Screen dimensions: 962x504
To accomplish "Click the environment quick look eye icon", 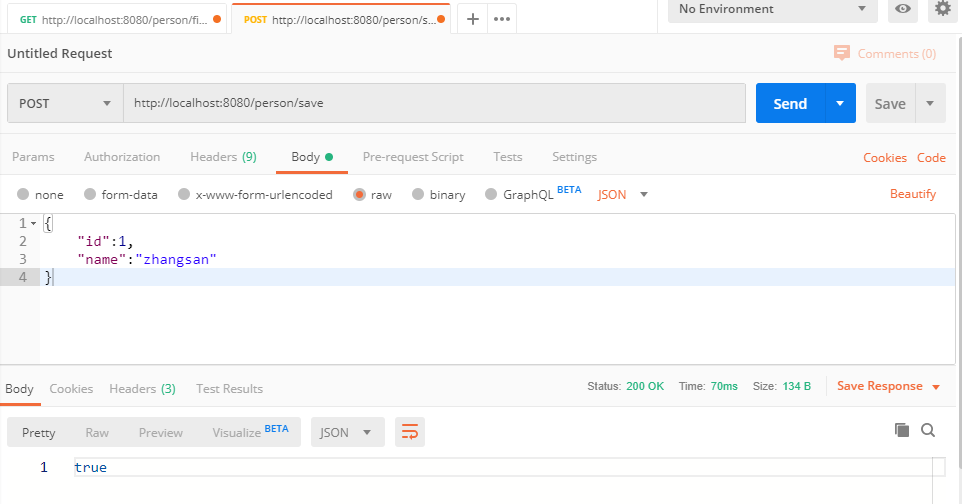I will [903, 9].
